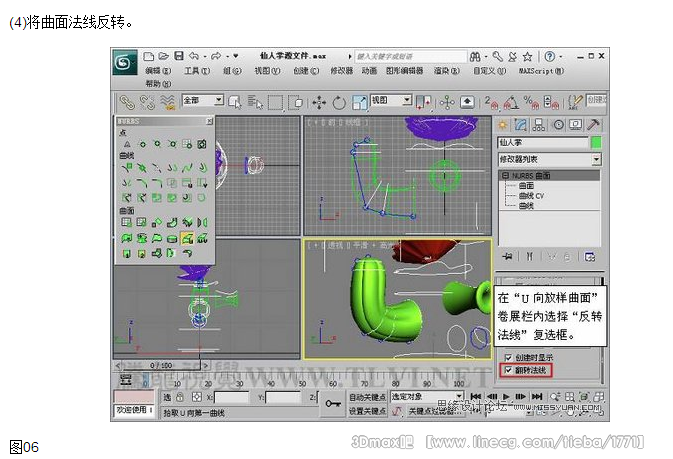Toggle the selection lock padlock icon
Image resolution: width=673 pixels, height=459 pixels.
180,397
